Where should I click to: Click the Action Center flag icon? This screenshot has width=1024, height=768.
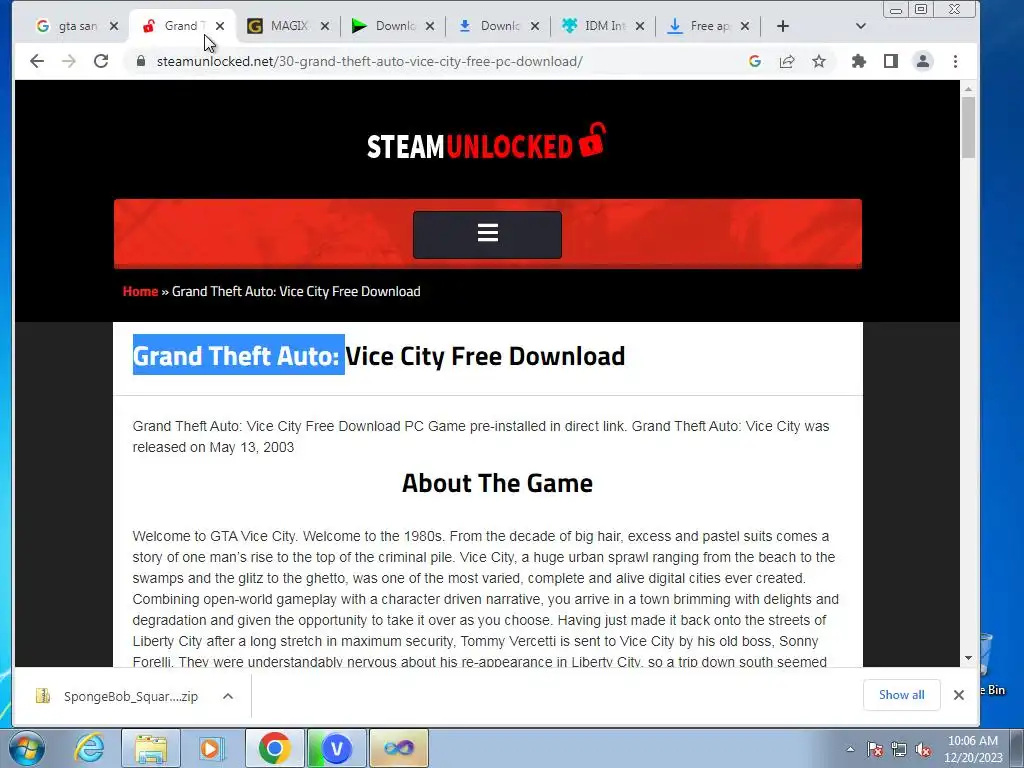pos(875,749)
